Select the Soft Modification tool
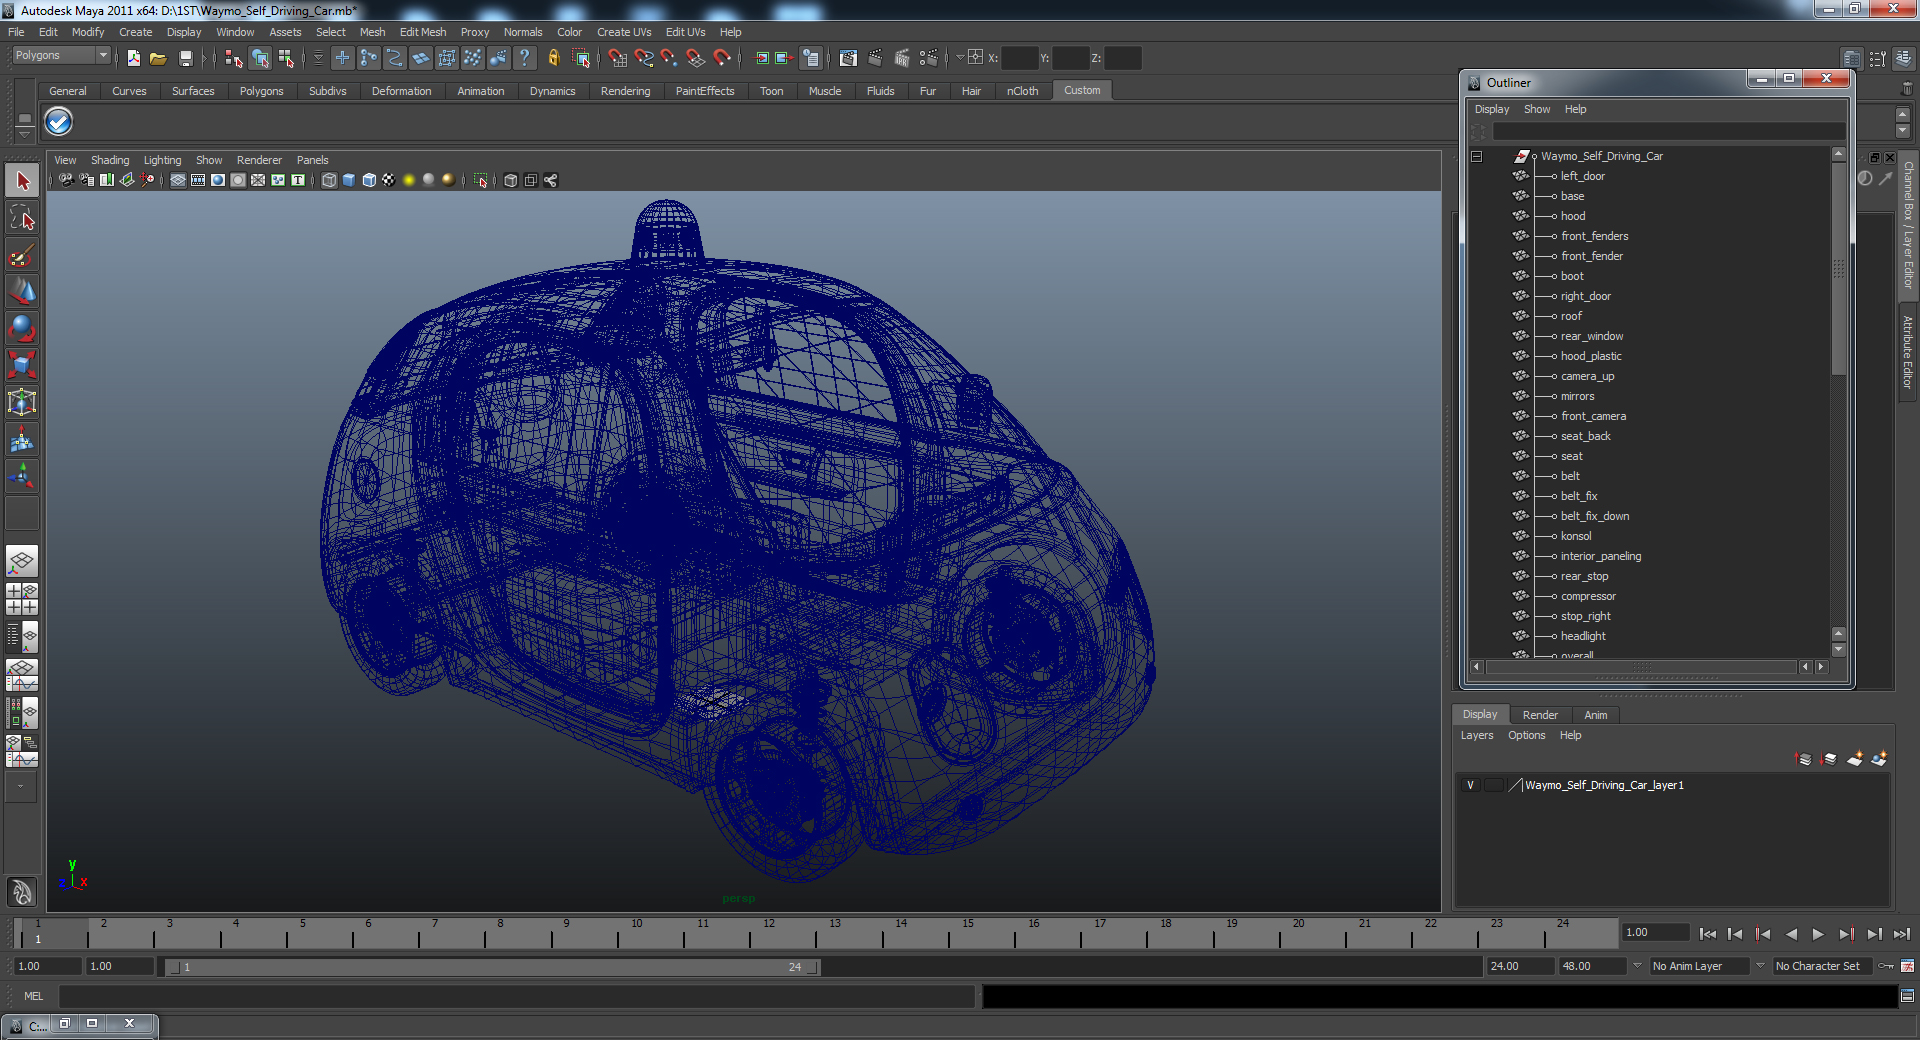 (x=22, y=439)
